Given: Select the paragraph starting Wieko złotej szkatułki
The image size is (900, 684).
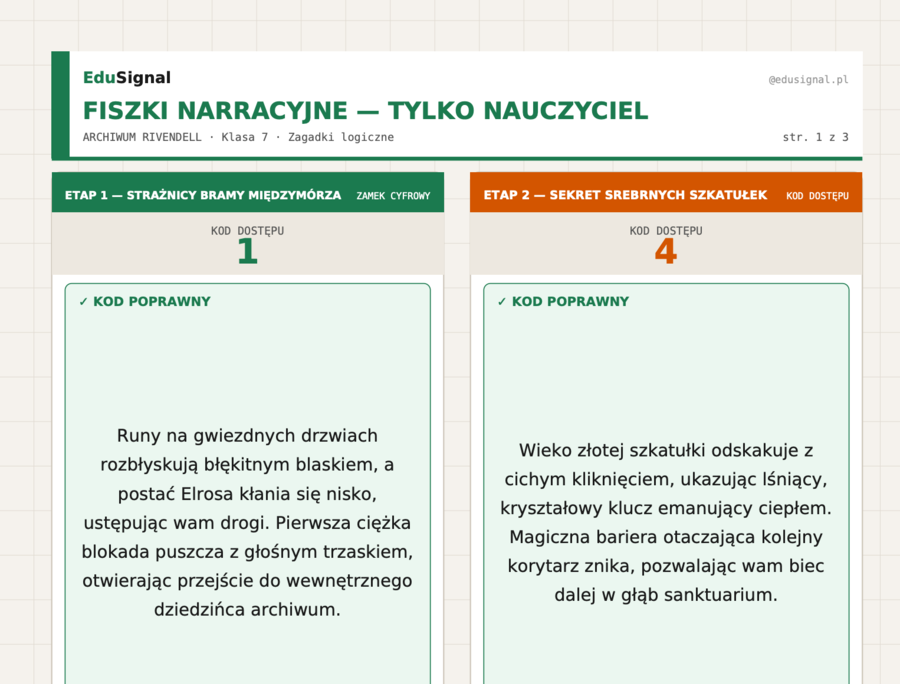Looking at the screenshot, I should pyautogui.click(x=666, y=522).
